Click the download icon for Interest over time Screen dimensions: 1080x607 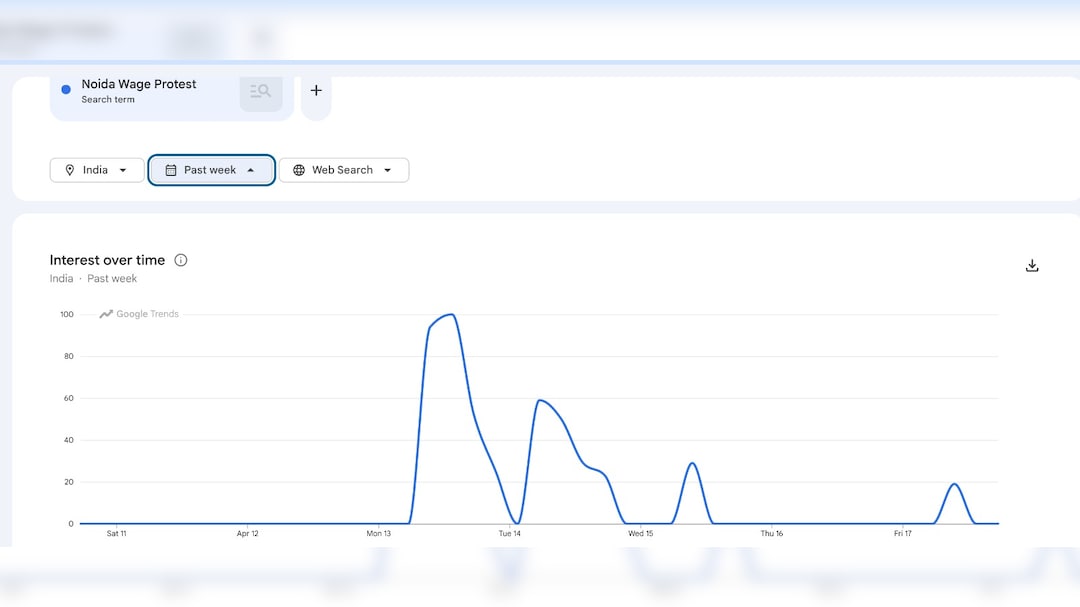tap(1032, 266)
